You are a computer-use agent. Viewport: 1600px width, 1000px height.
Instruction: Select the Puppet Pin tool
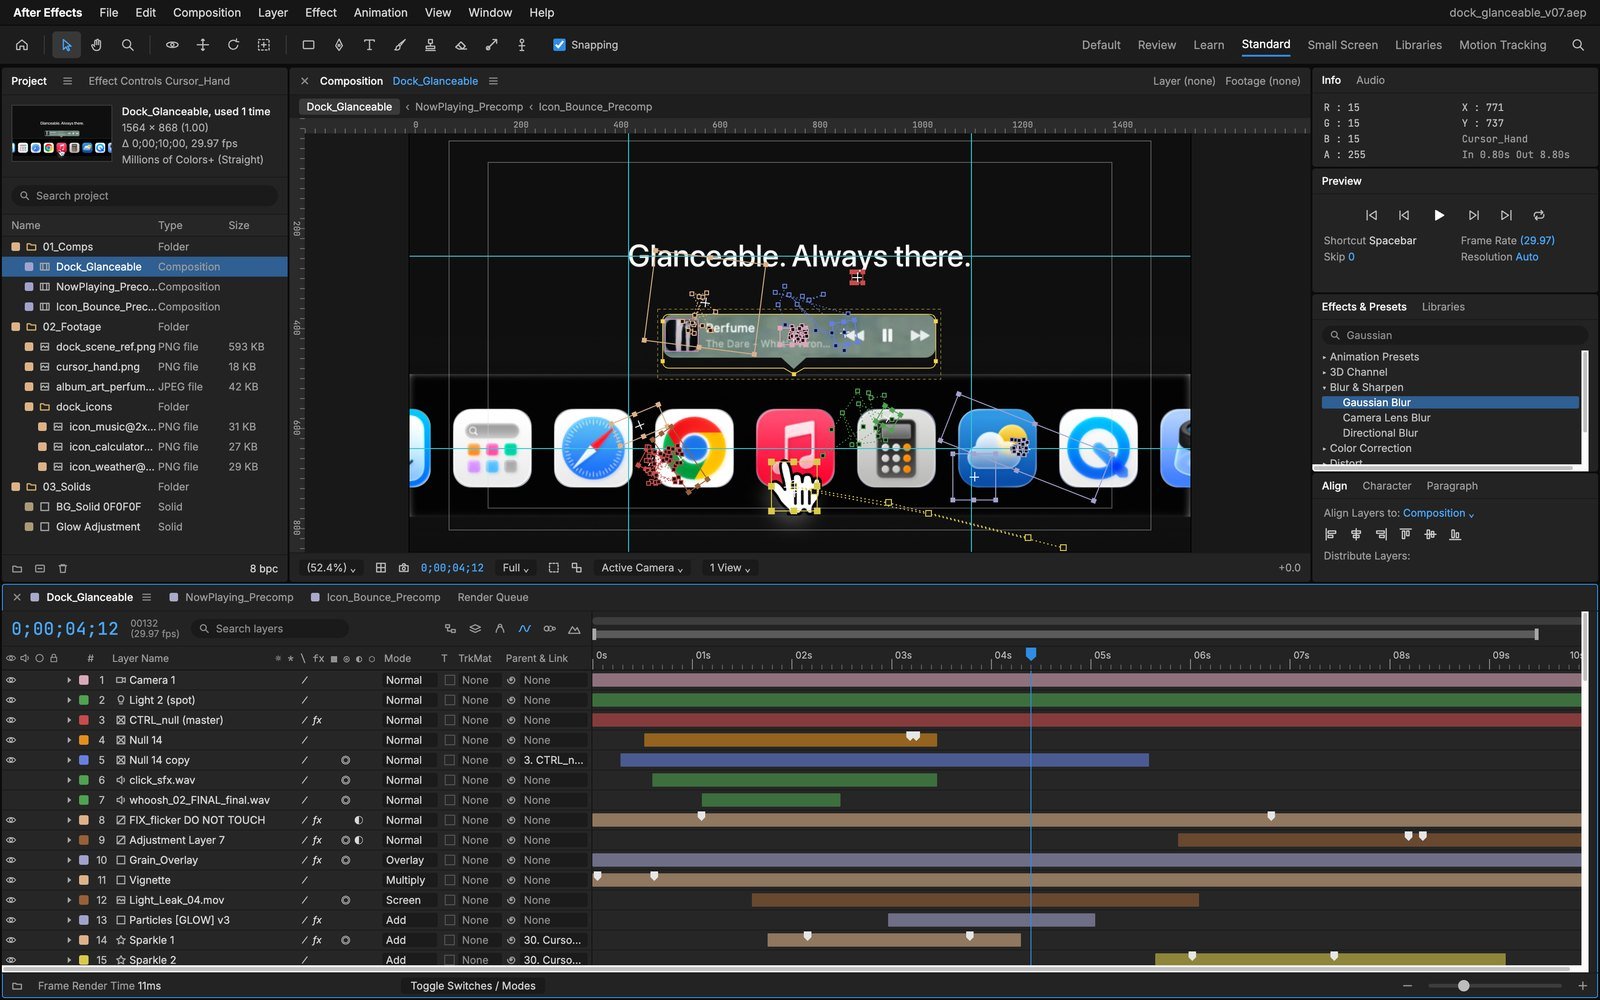pos(521,45)
